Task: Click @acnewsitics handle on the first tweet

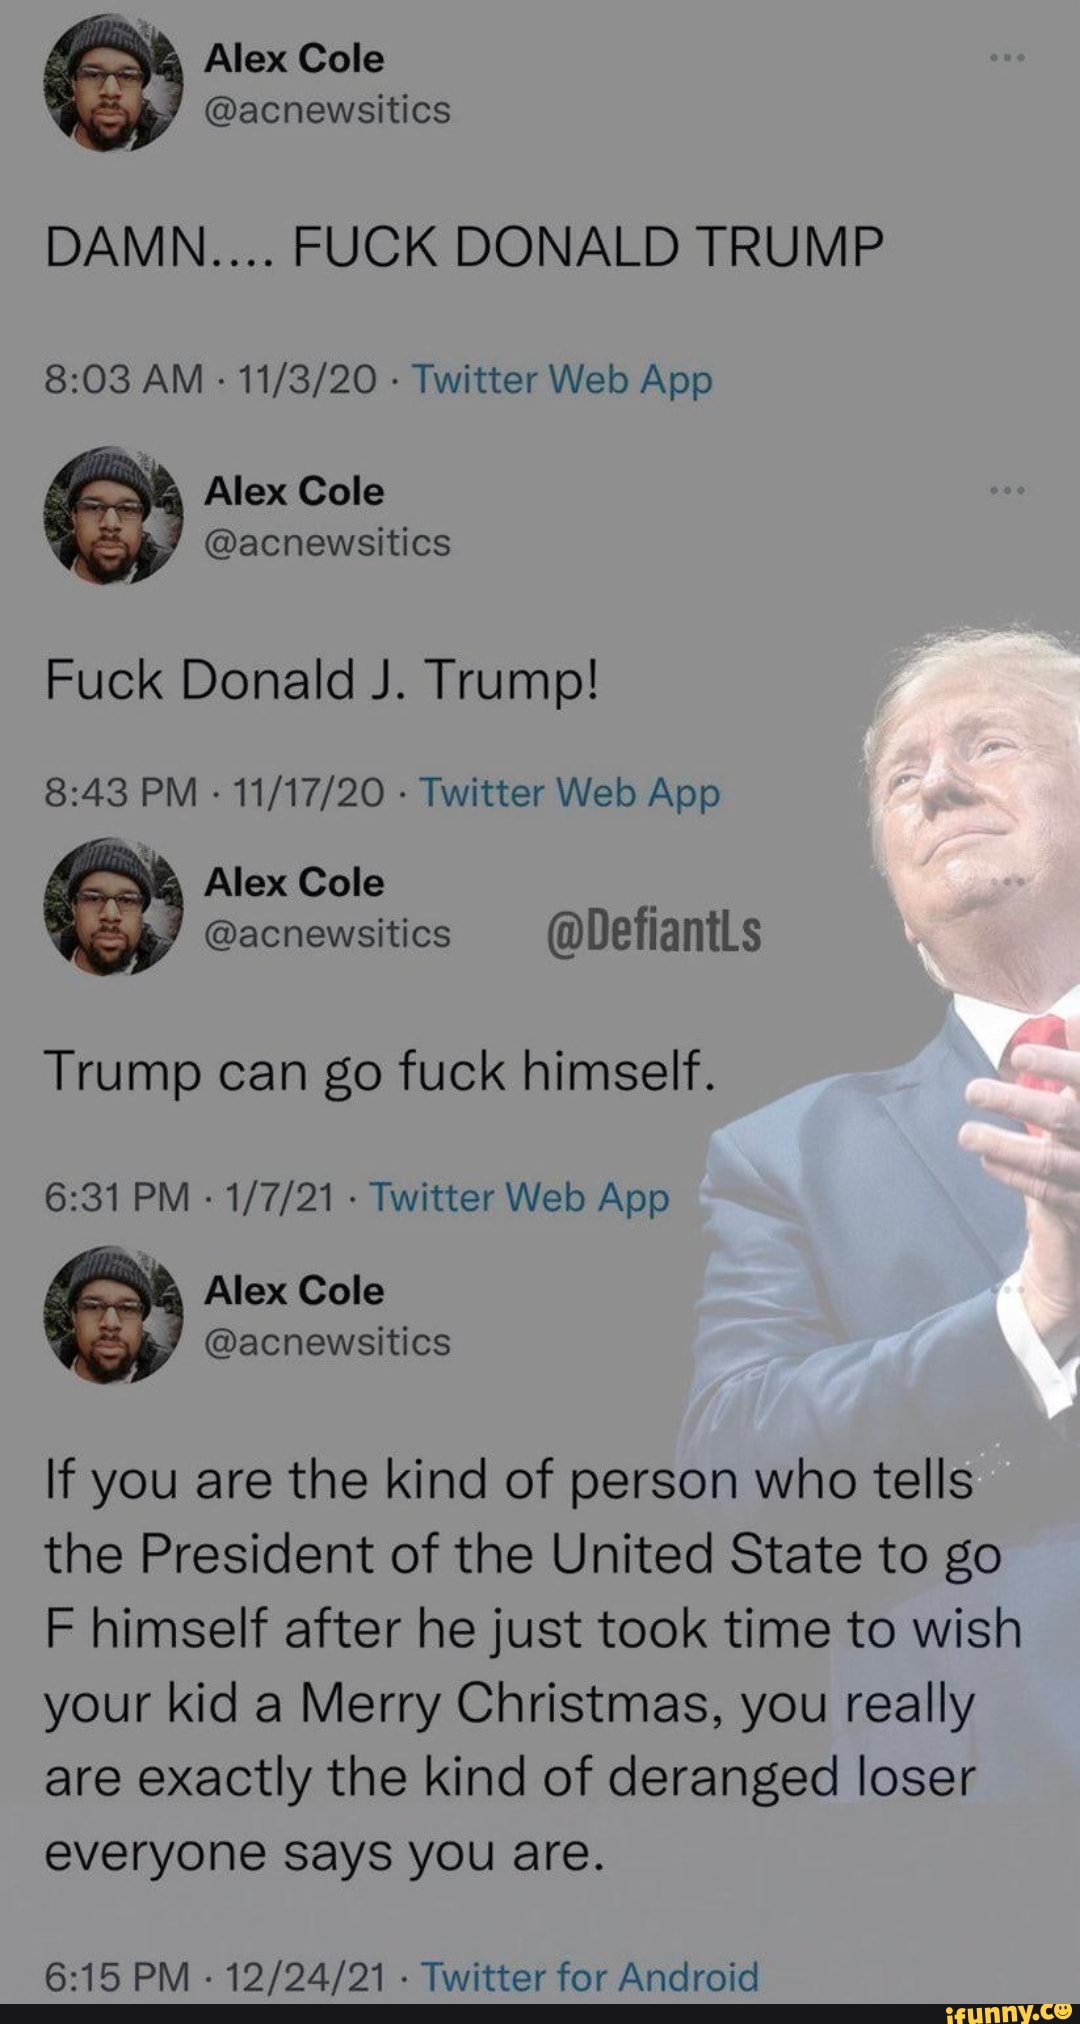Action: click(327, 110)
